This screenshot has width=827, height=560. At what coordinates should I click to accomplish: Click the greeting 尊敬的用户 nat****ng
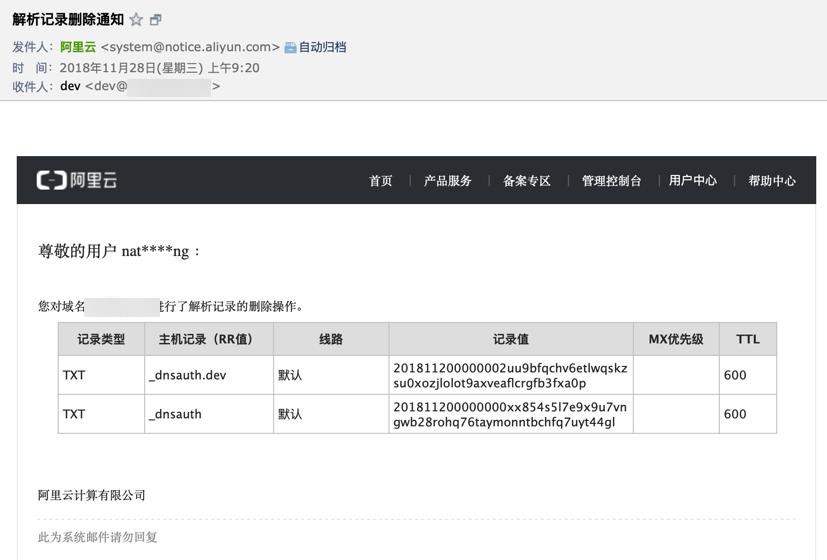click(119, 251)
